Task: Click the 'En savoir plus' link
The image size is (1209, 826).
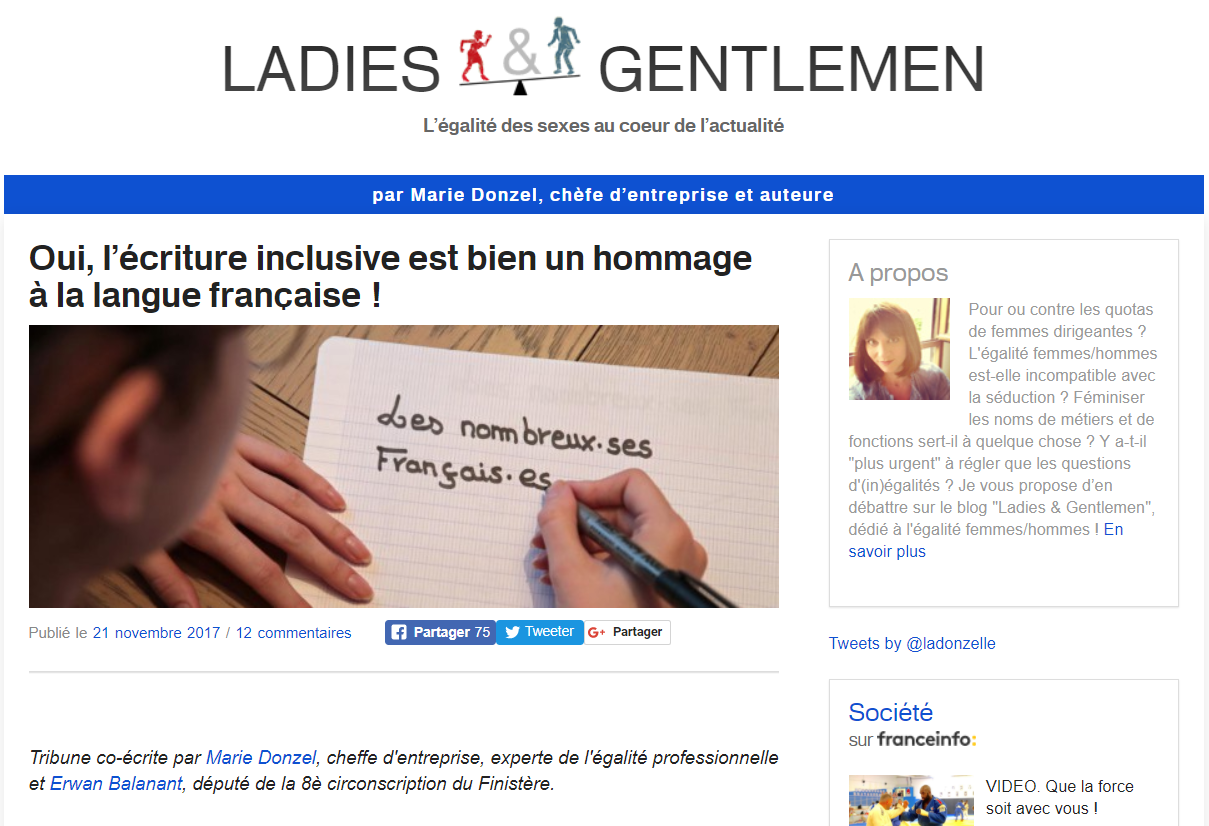Action: (x=986, y=540)
